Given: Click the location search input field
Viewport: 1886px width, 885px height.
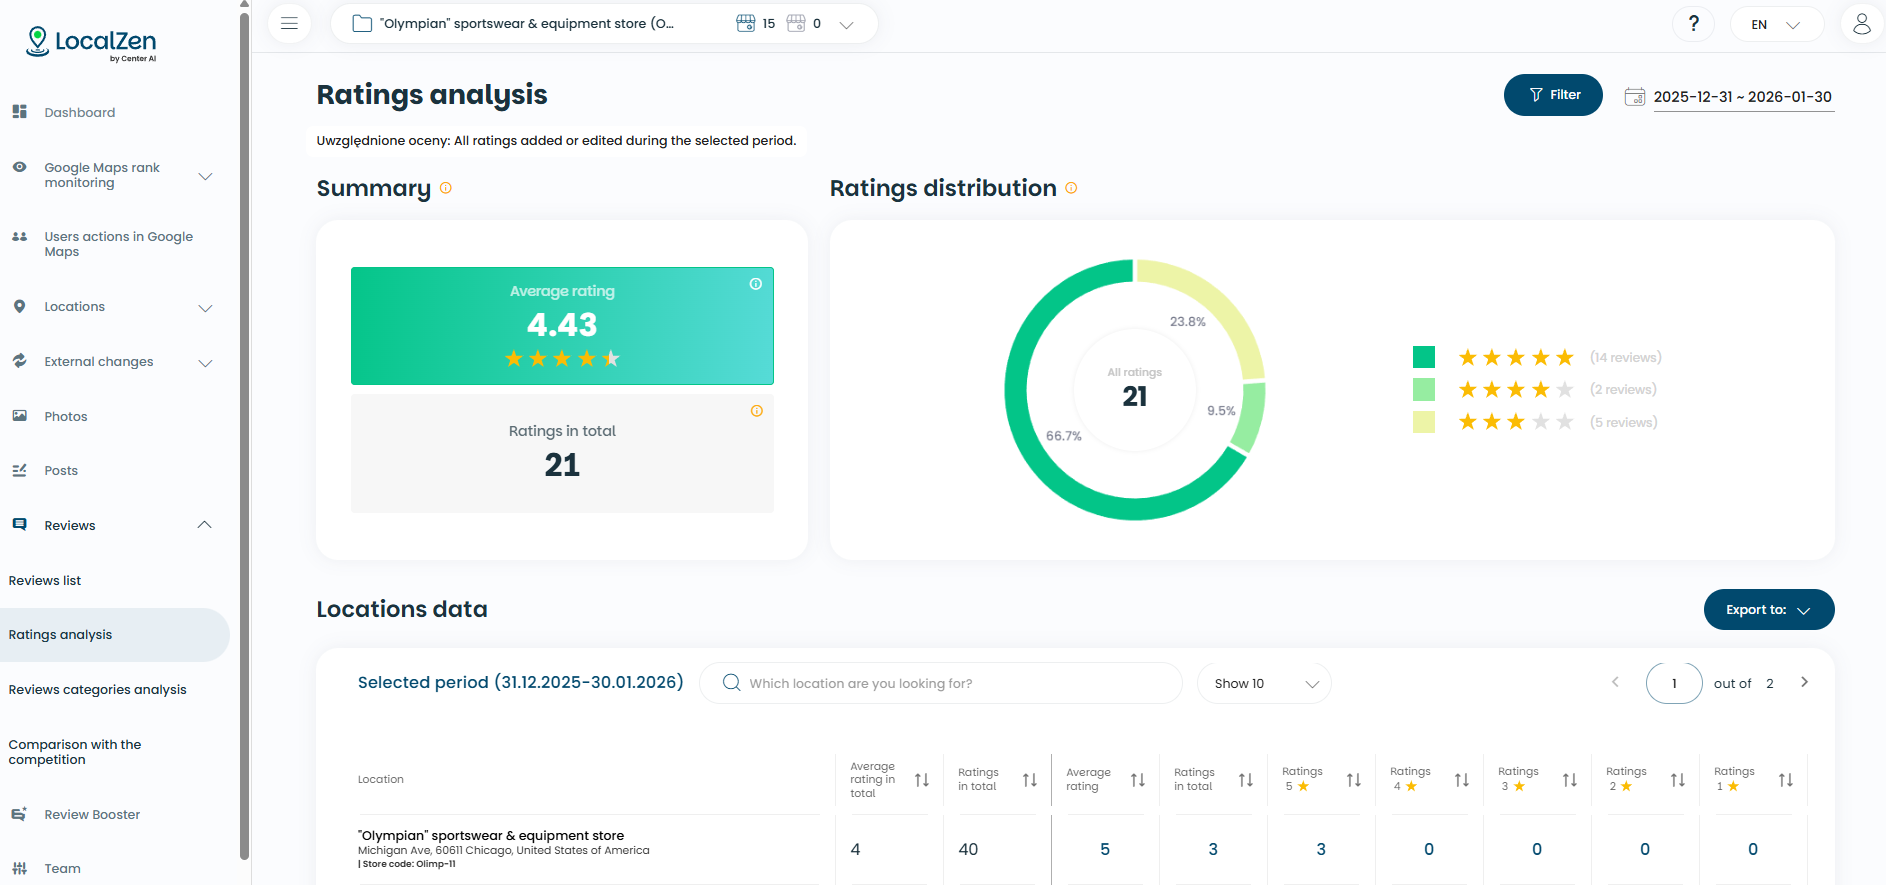Looking at the screenshot, I should pos(940,684).
